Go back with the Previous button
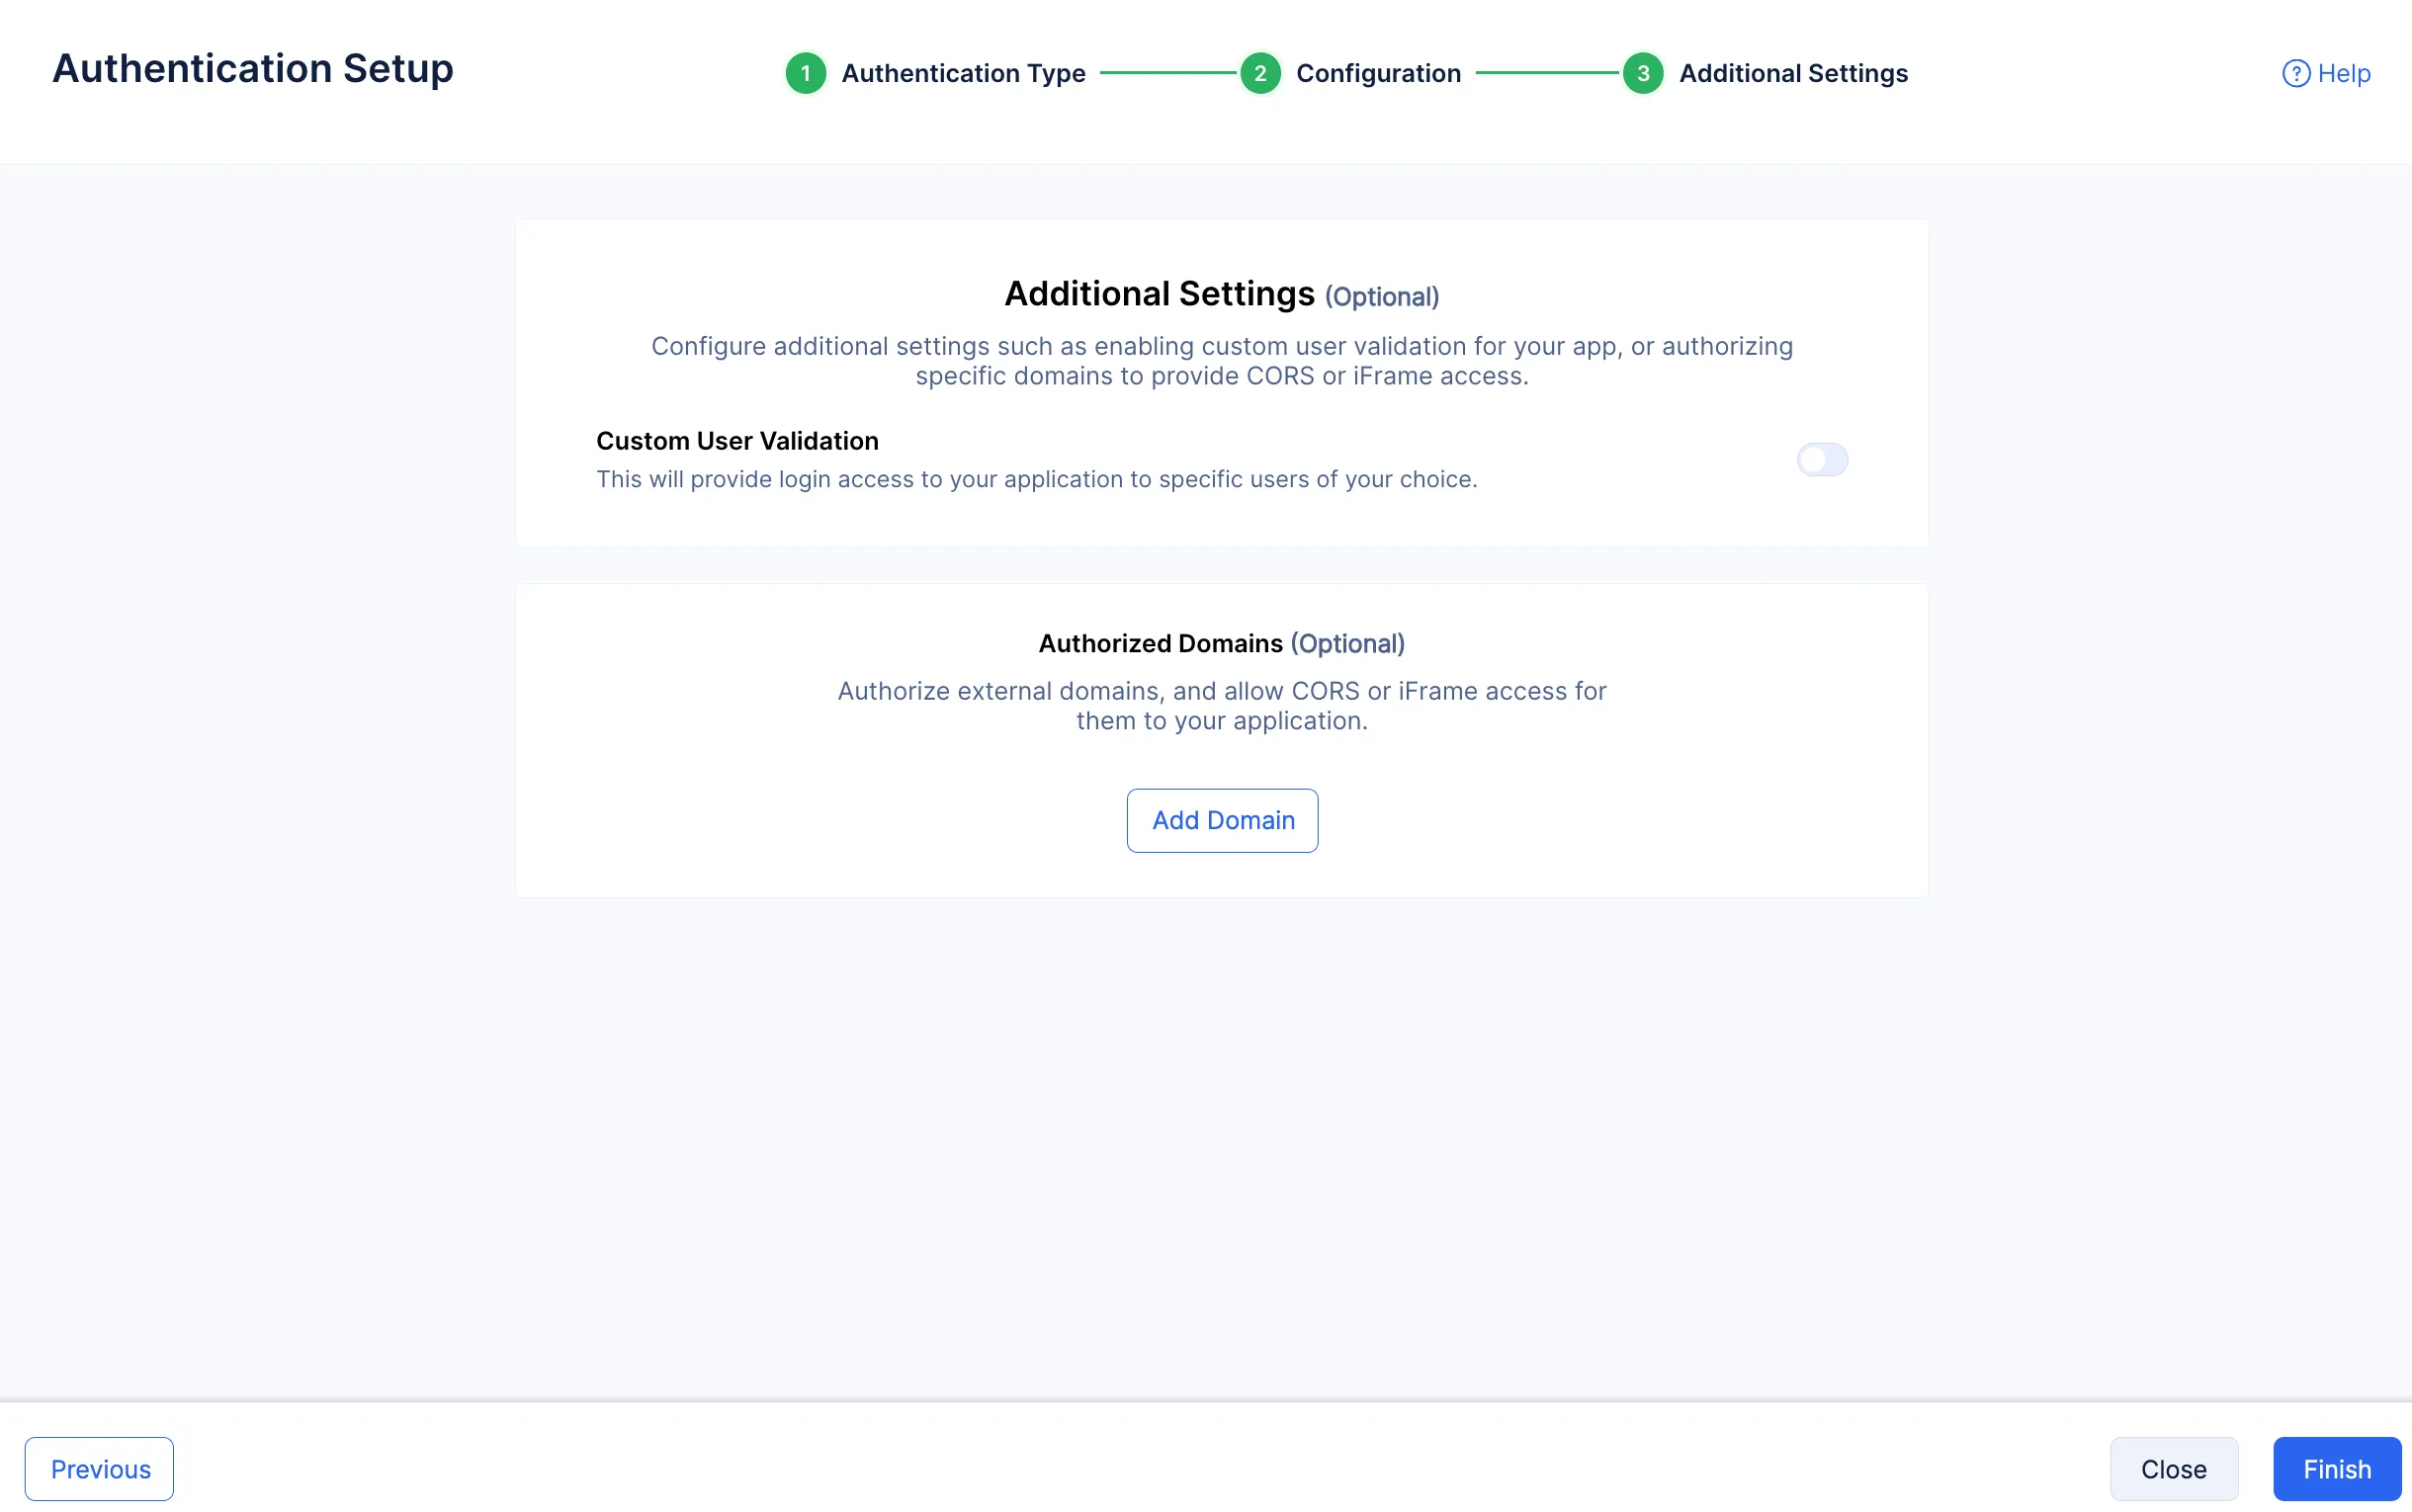This screenshot has height=1512, width=2412. point(100,1468)
